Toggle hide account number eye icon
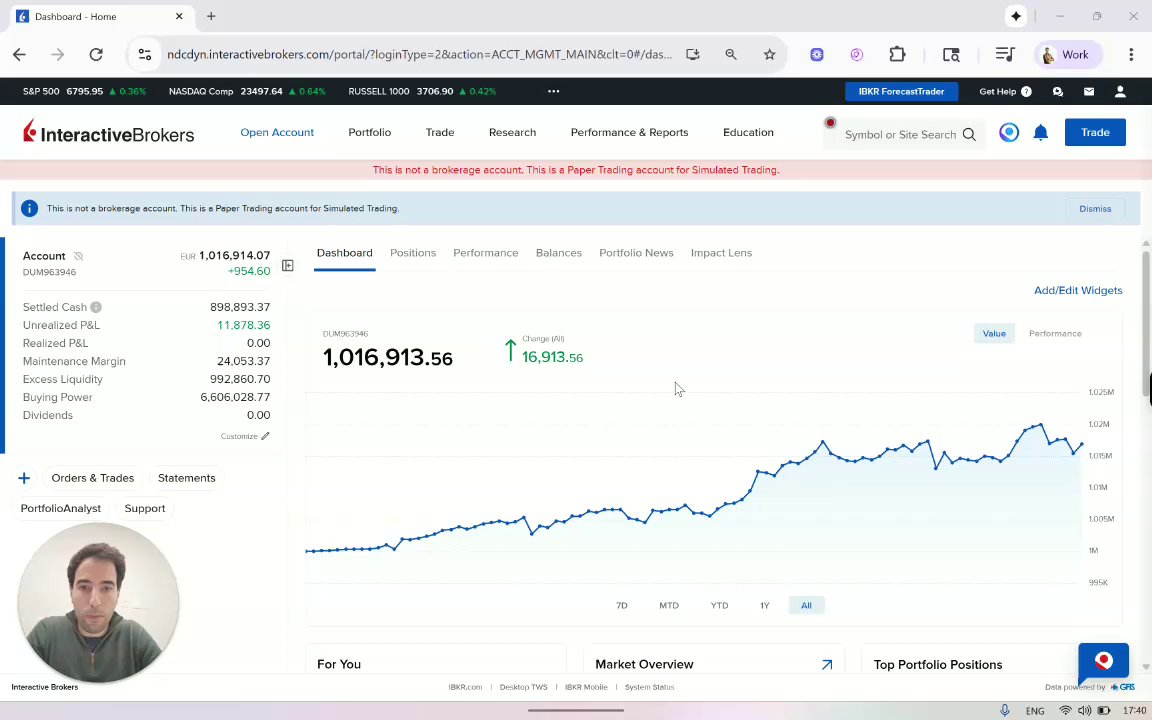 79,256
